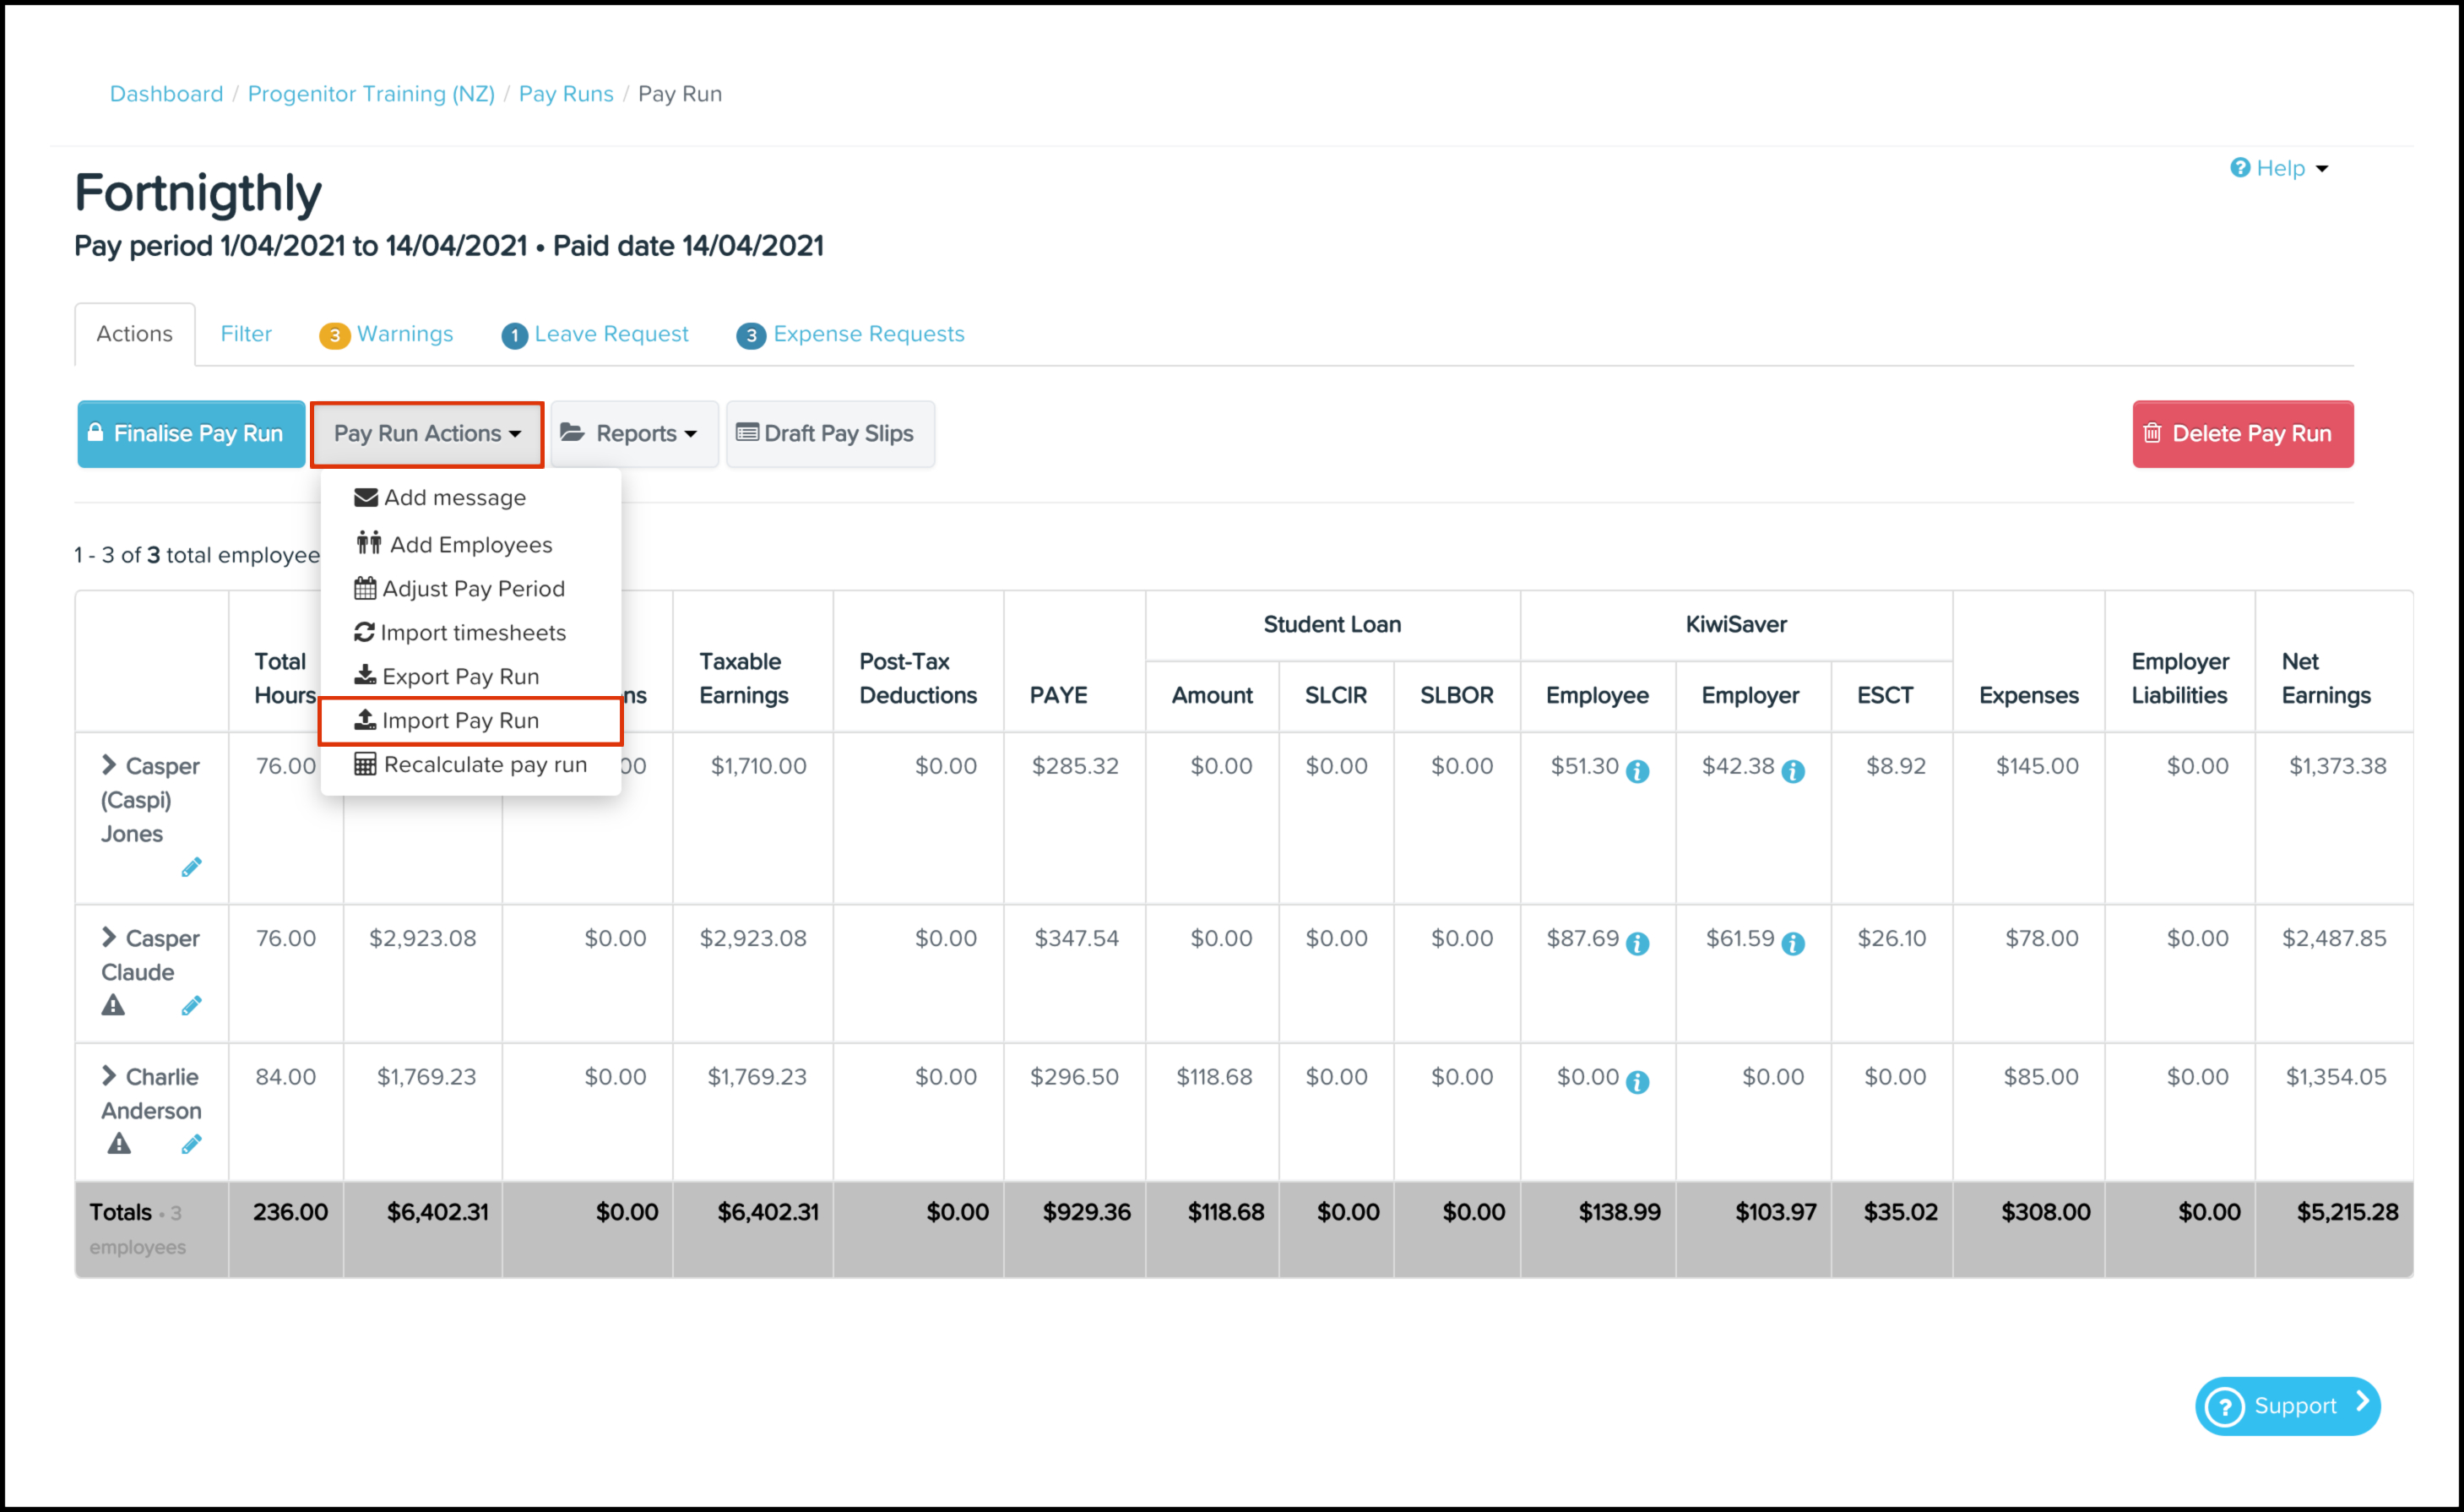The width and height of the screenshot is (2464, 1512).
Task: Open the Reports dropdown
Action: (x=633, y=434)
